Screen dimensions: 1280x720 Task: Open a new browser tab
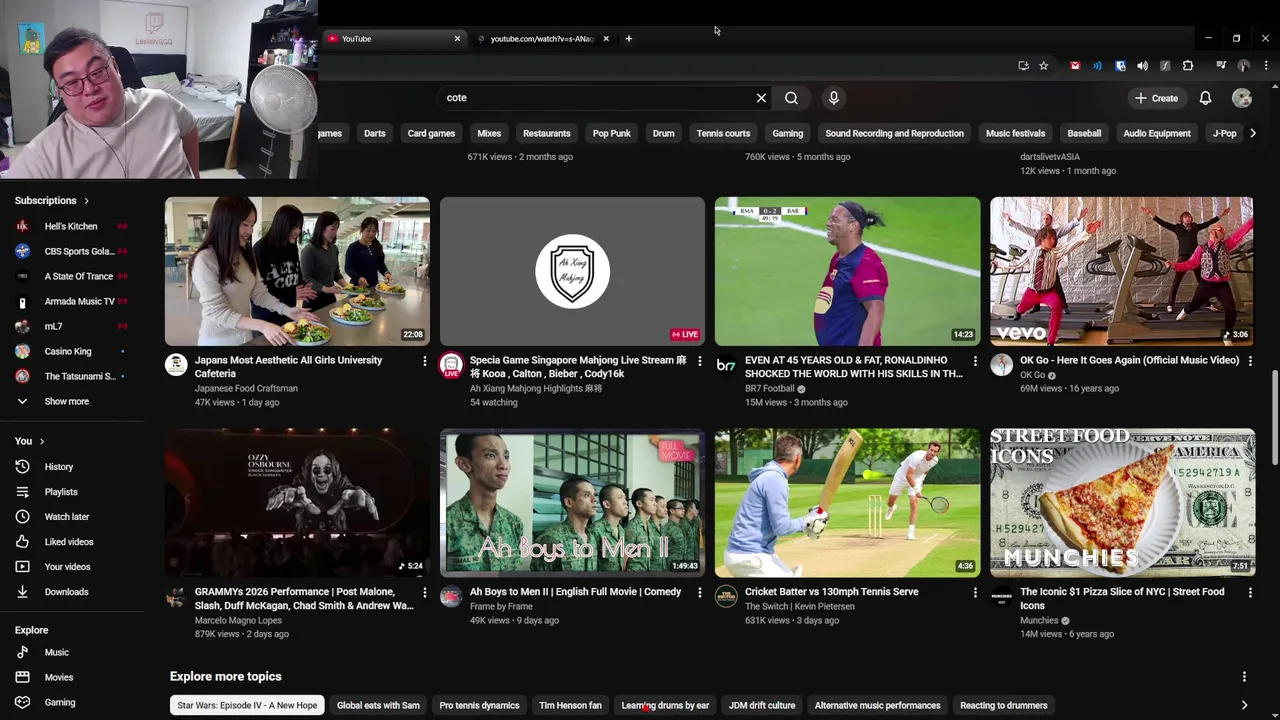tap(628, 39)
